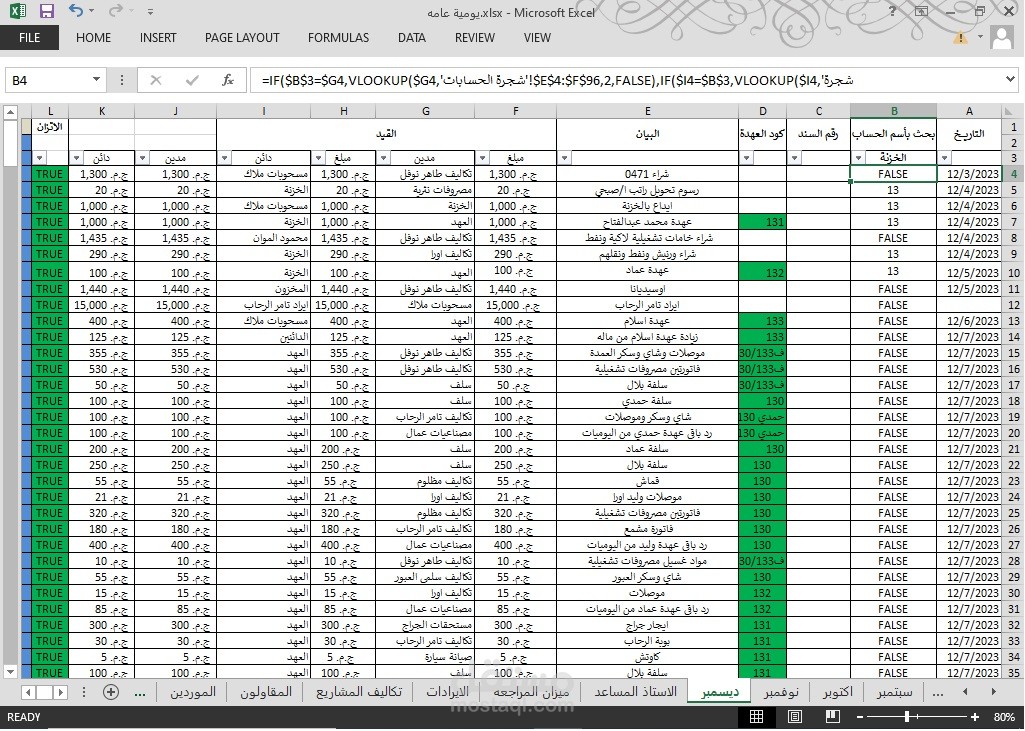
Task: Select the ديسمبر sheet tab
Action: click(x=720, y=692)
